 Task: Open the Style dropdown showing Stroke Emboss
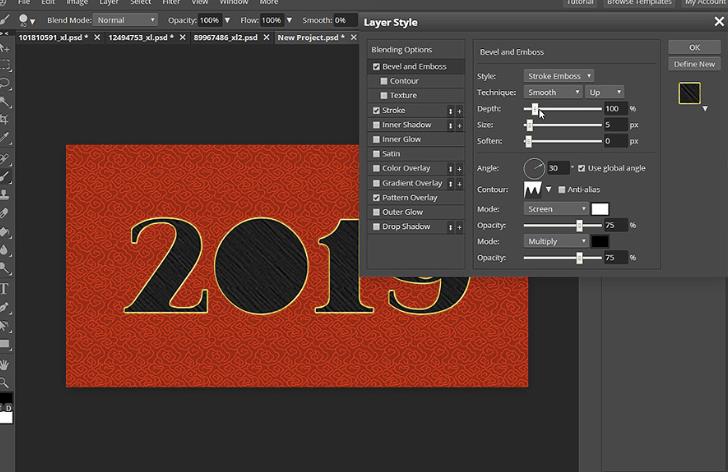point(558,75)
